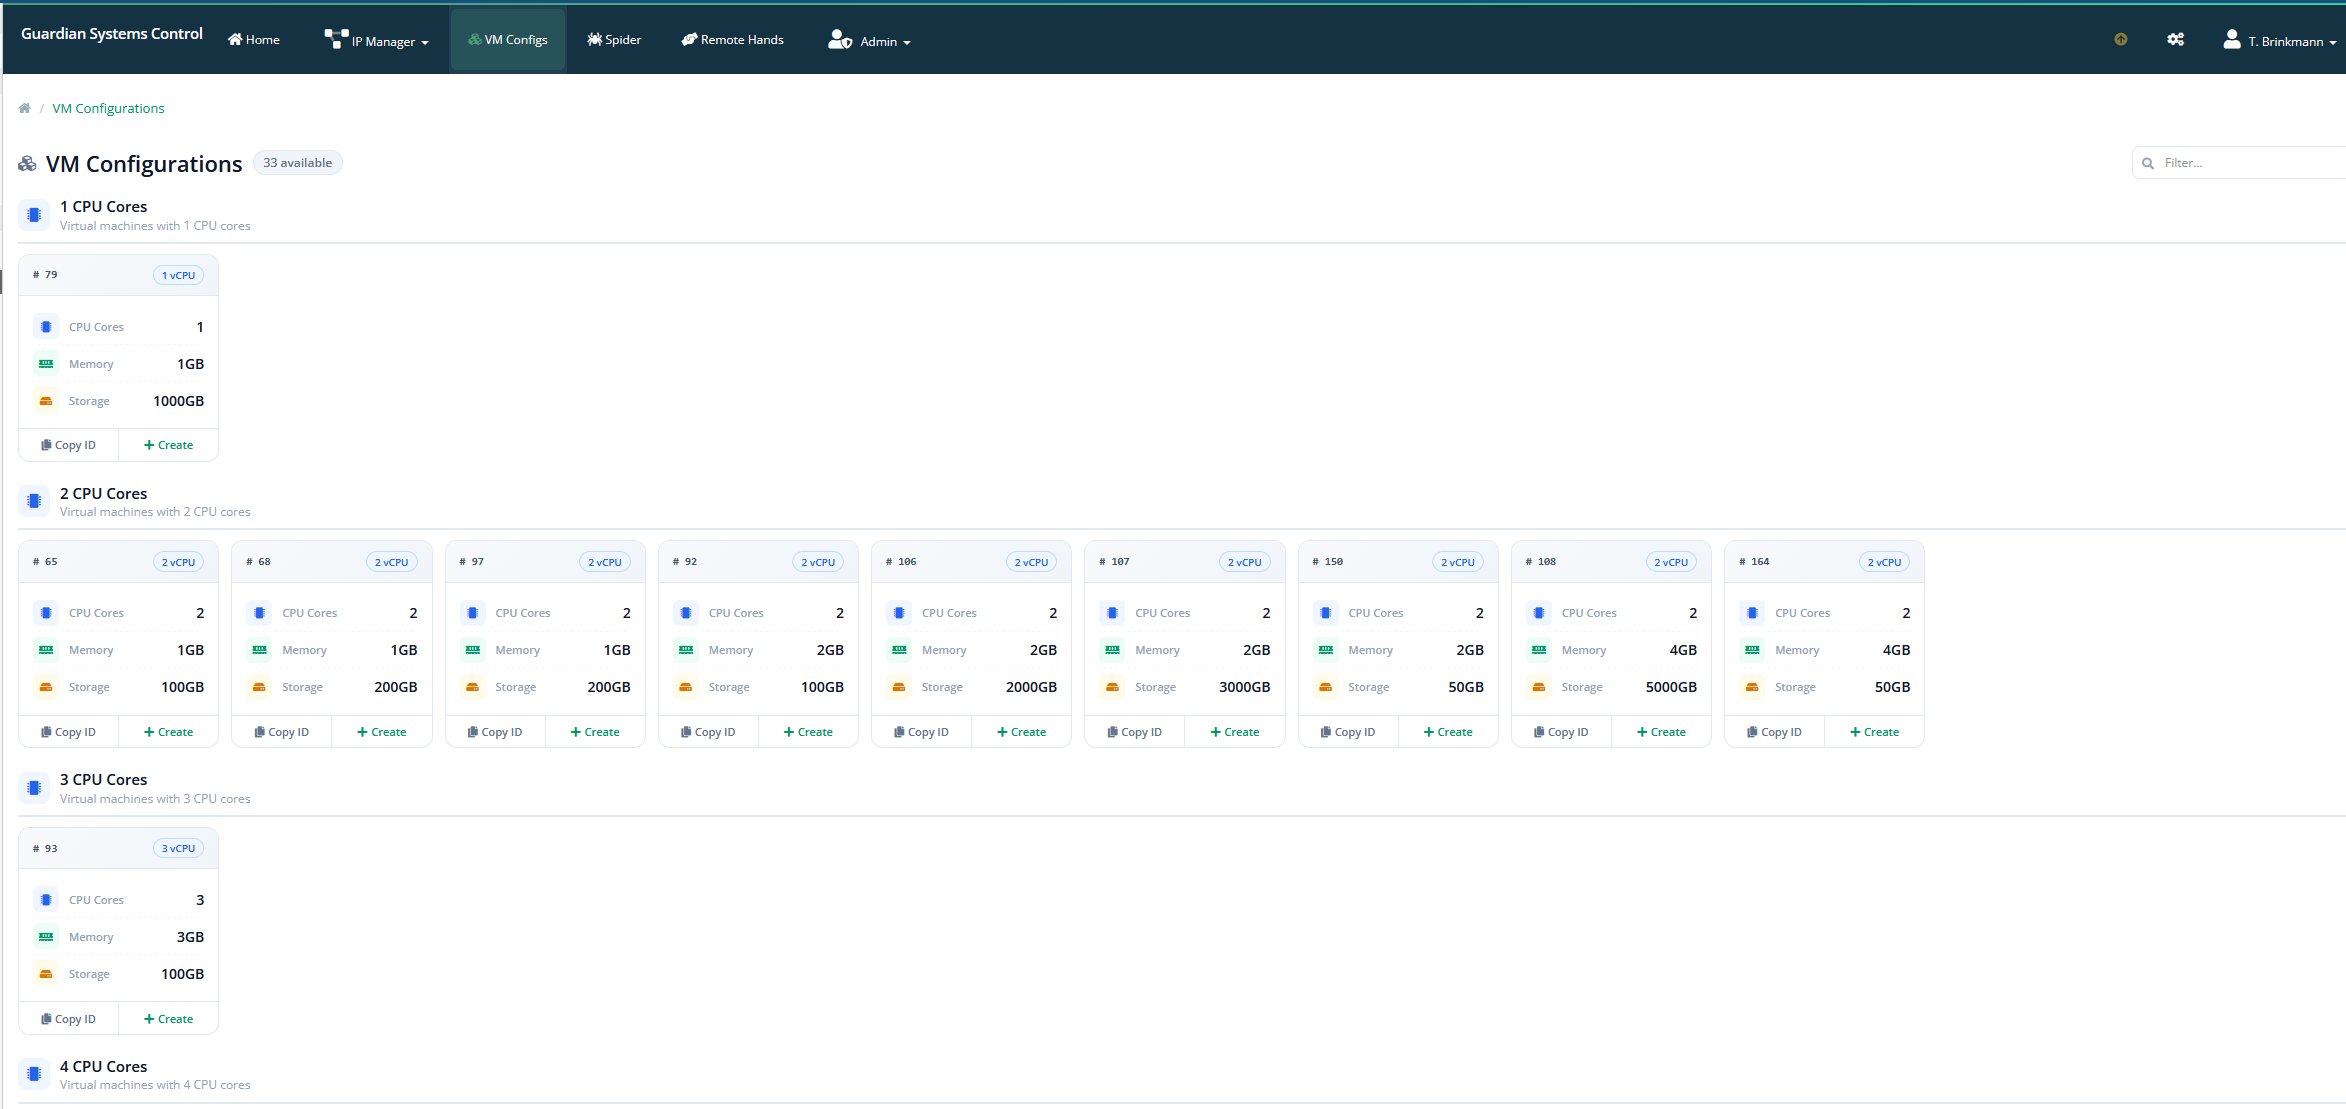Screen dimensions: 2346x1109
Task: Open the settings cogs icon in navbar
Action: (2175, 40)
